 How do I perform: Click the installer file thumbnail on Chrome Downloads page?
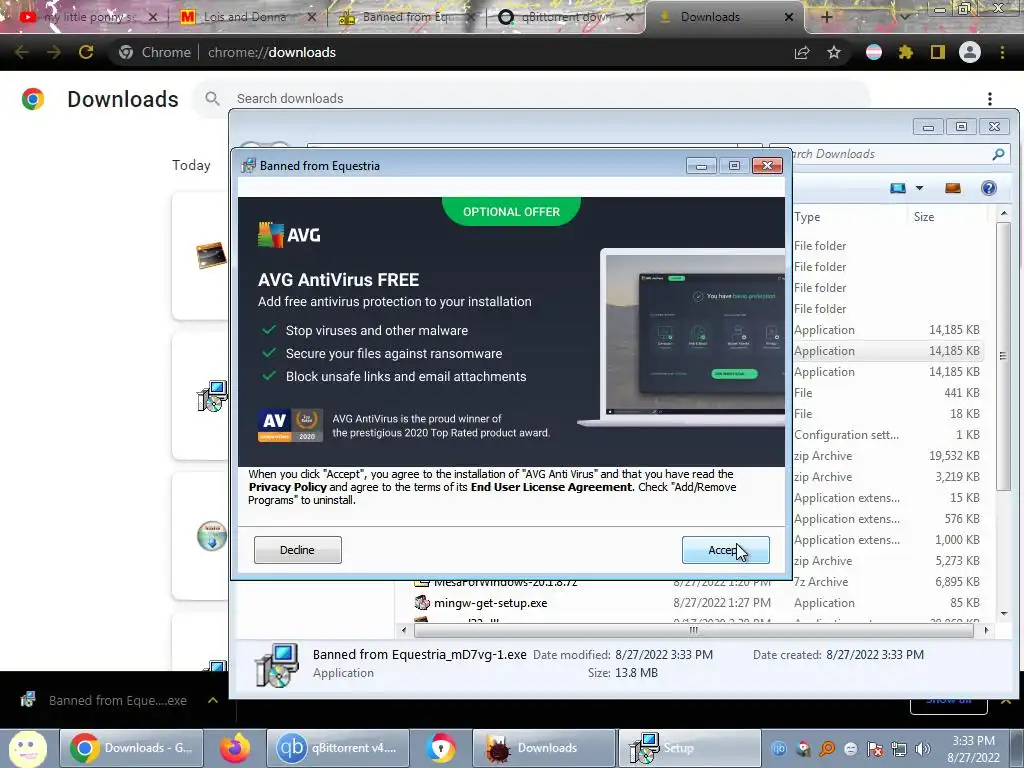pyautogui.click(x=212, y=396)
